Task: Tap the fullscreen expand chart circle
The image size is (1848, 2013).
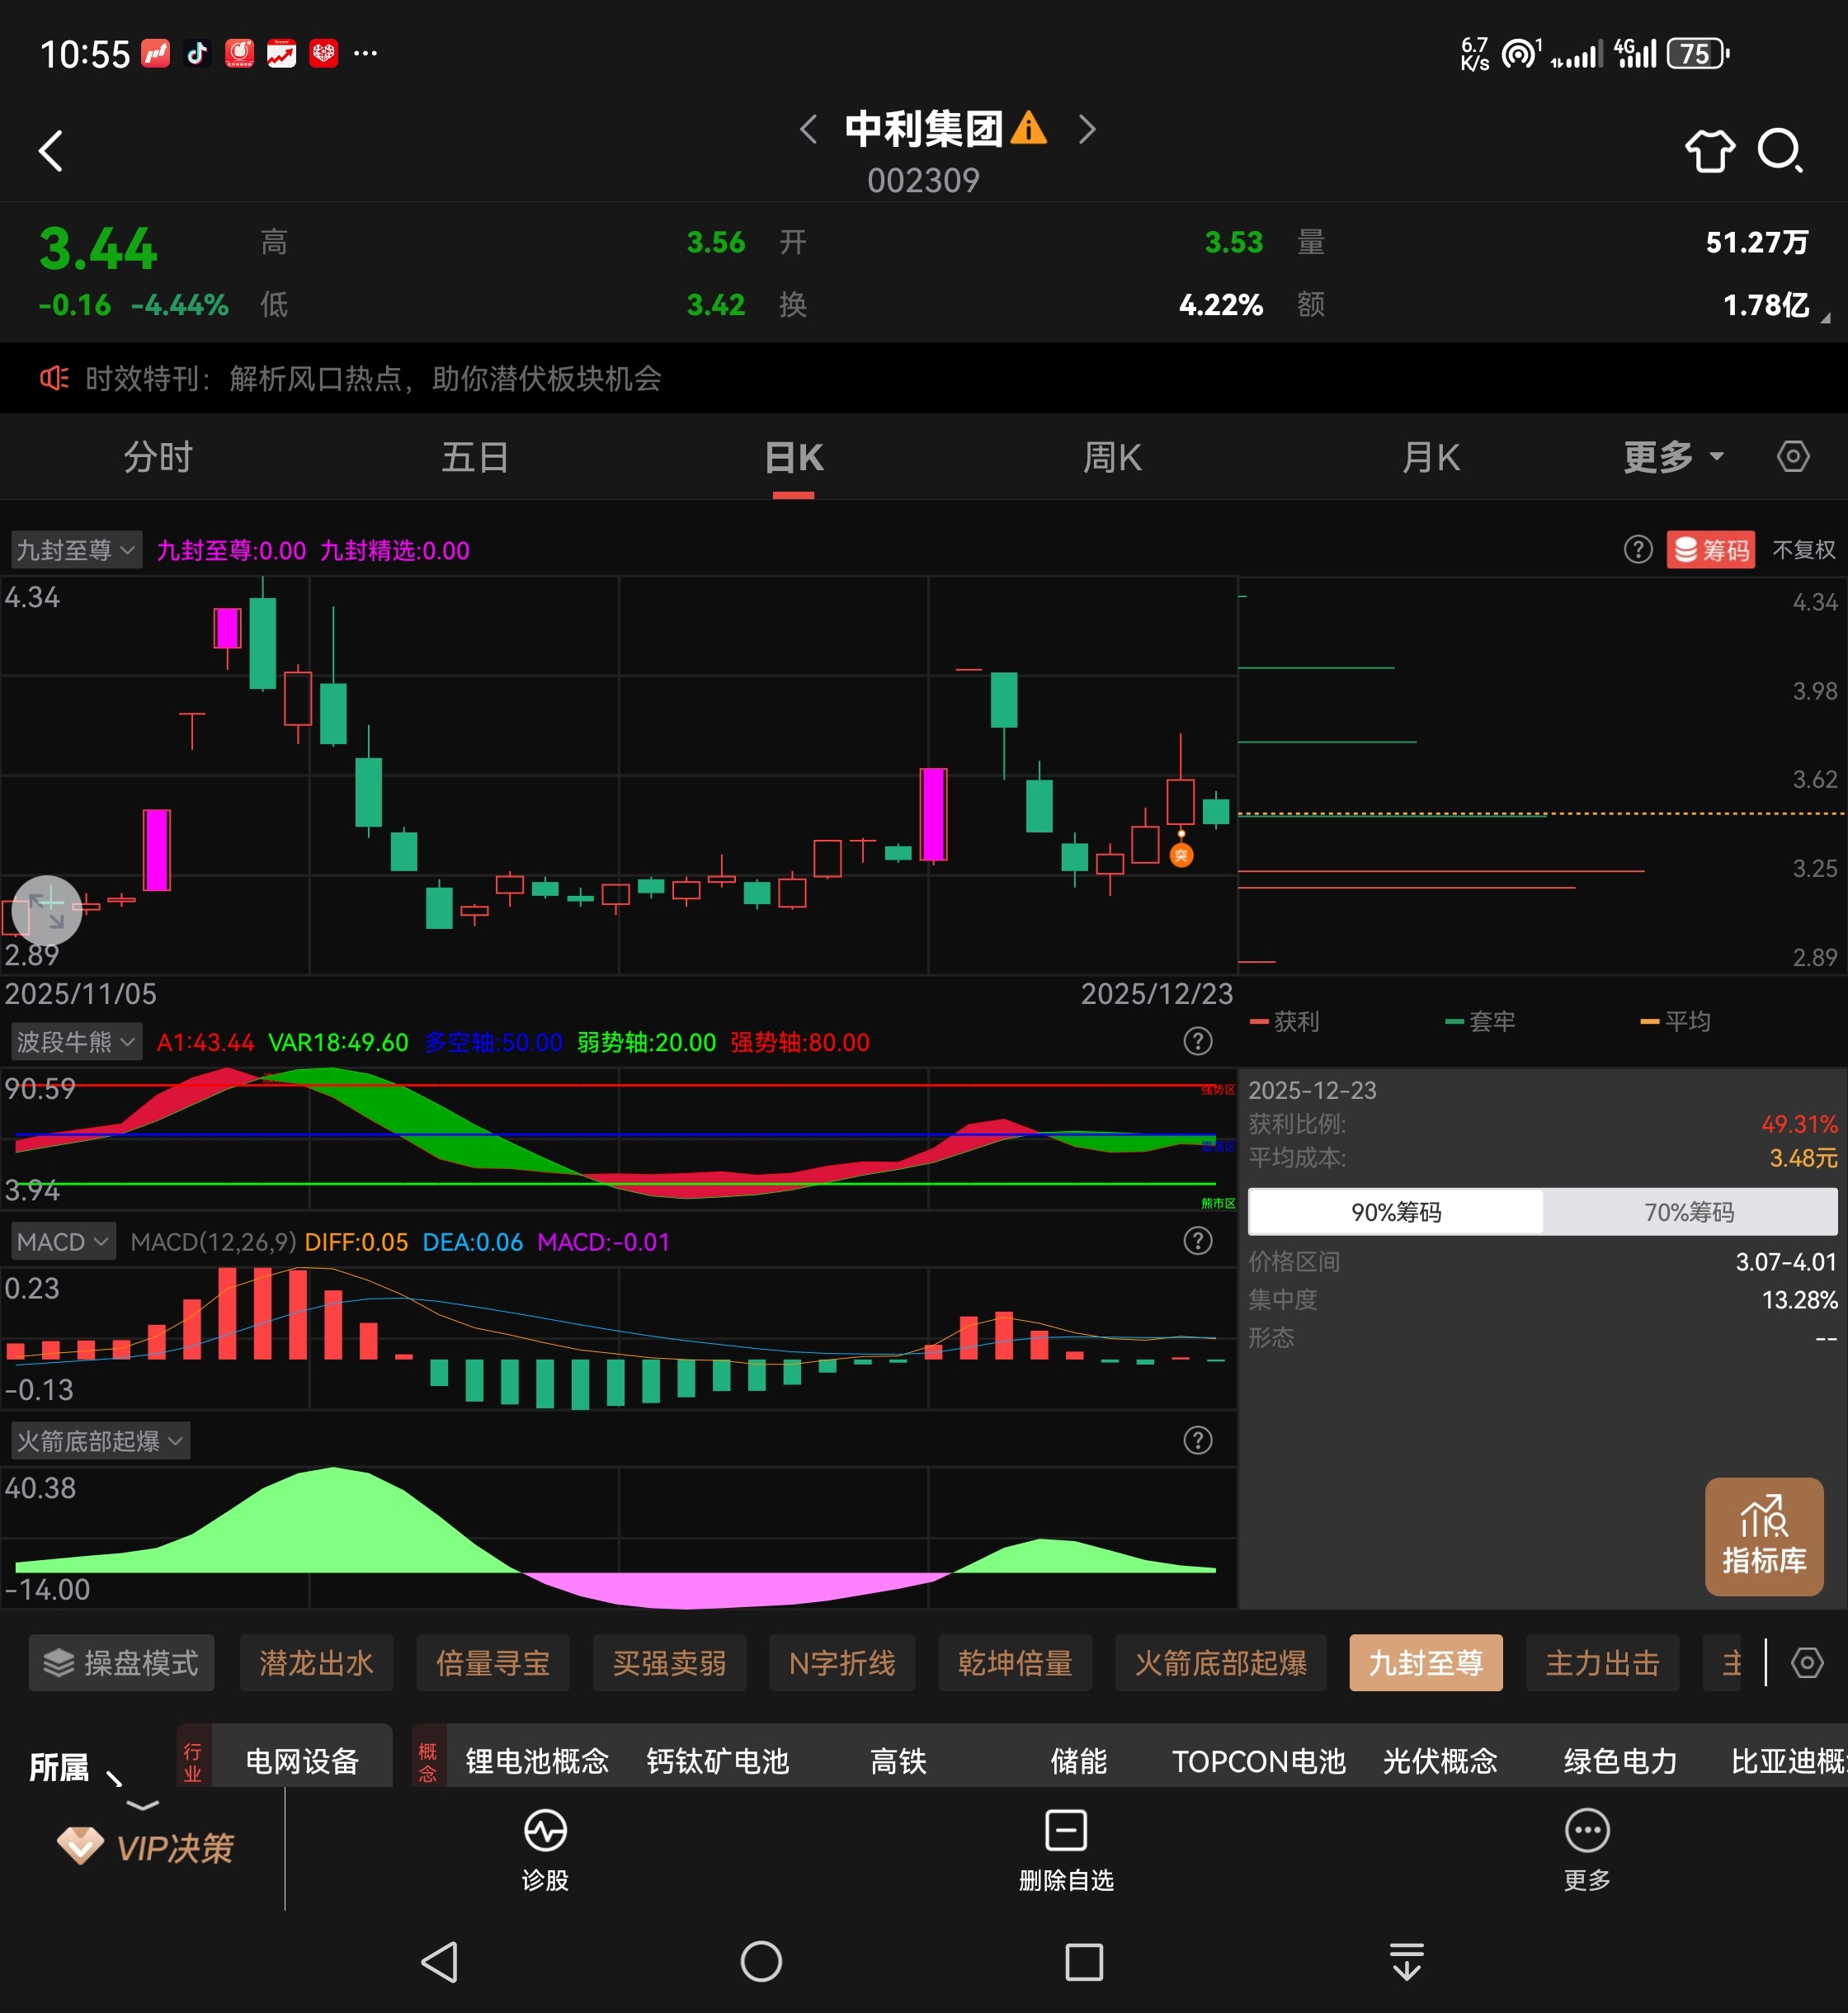Action: [x=47, y=910]
